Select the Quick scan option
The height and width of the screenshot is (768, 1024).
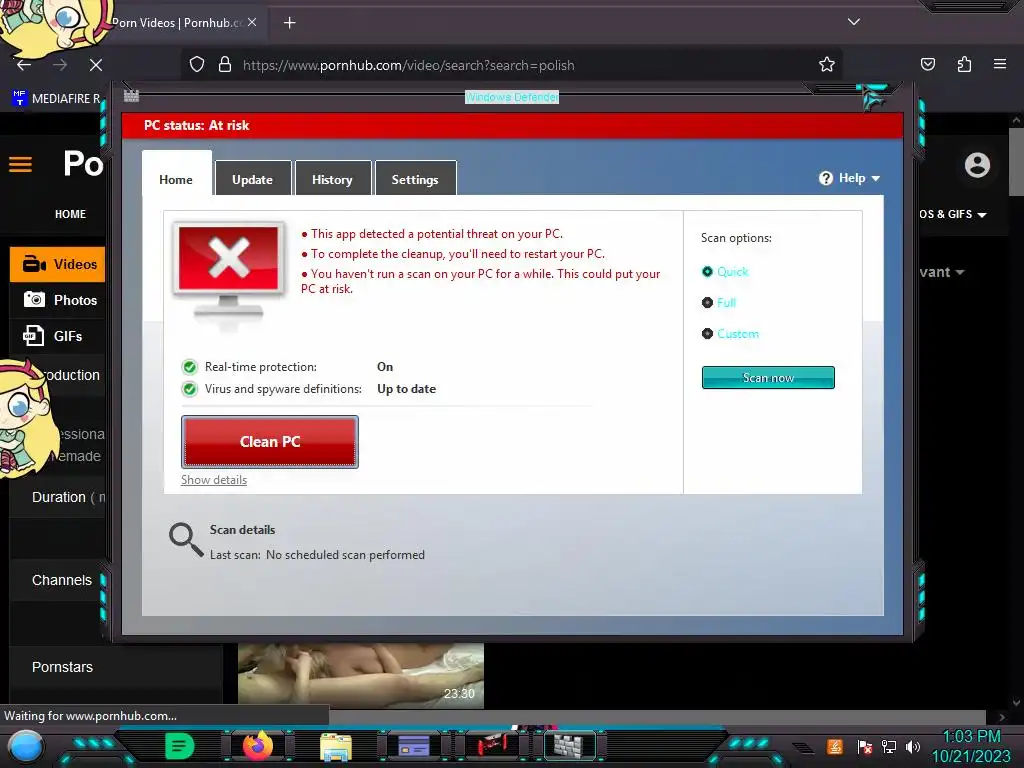click(725, 272)
